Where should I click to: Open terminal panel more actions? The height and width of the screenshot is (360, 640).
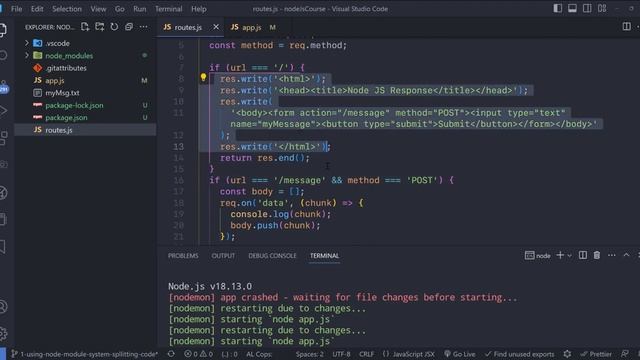point(611,255)
